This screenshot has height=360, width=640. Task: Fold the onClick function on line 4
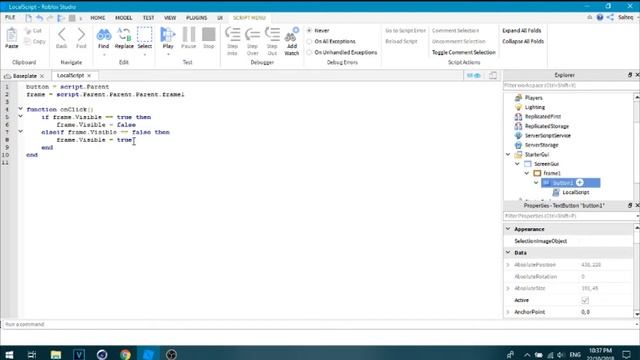coord(20,109)
